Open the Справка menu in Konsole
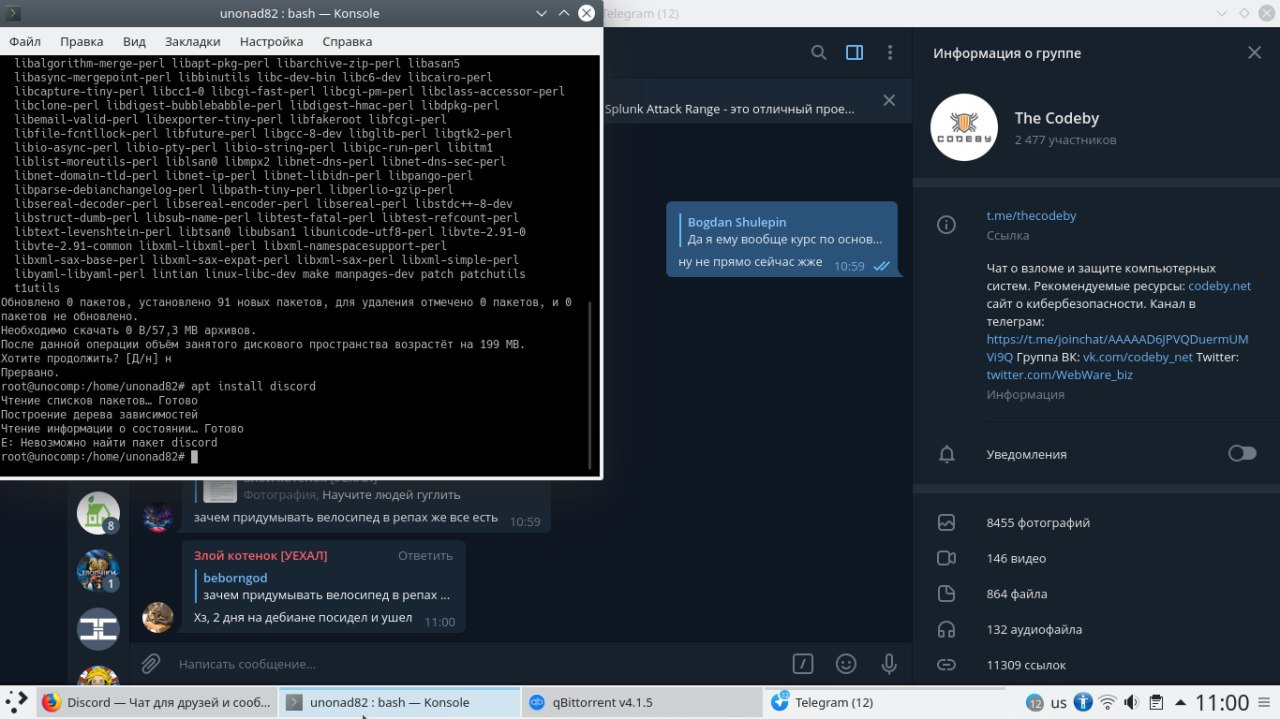This screenshot has width=1280, height=719. click(347, 41)
